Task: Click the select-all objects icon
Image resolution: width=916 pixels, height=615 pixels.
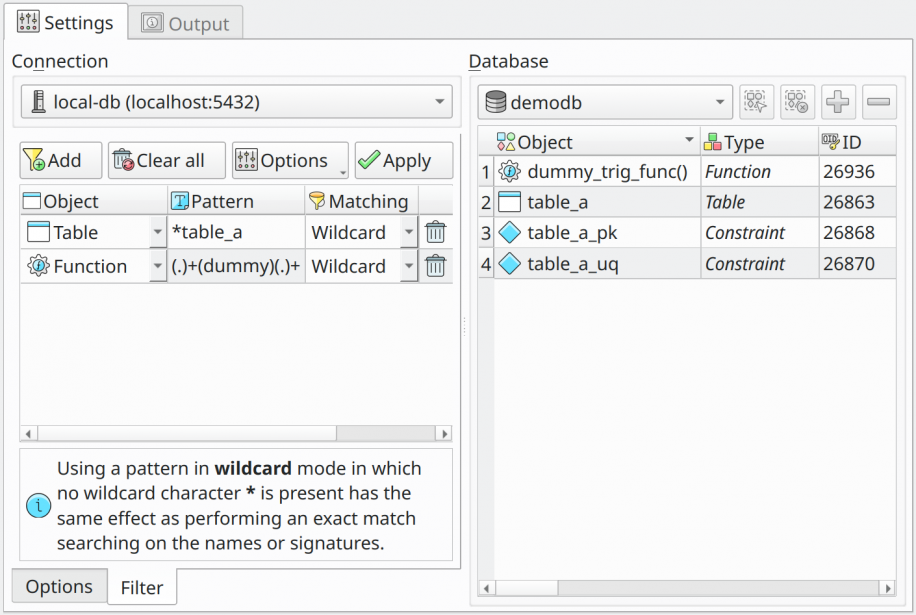Action: [756, 102]
